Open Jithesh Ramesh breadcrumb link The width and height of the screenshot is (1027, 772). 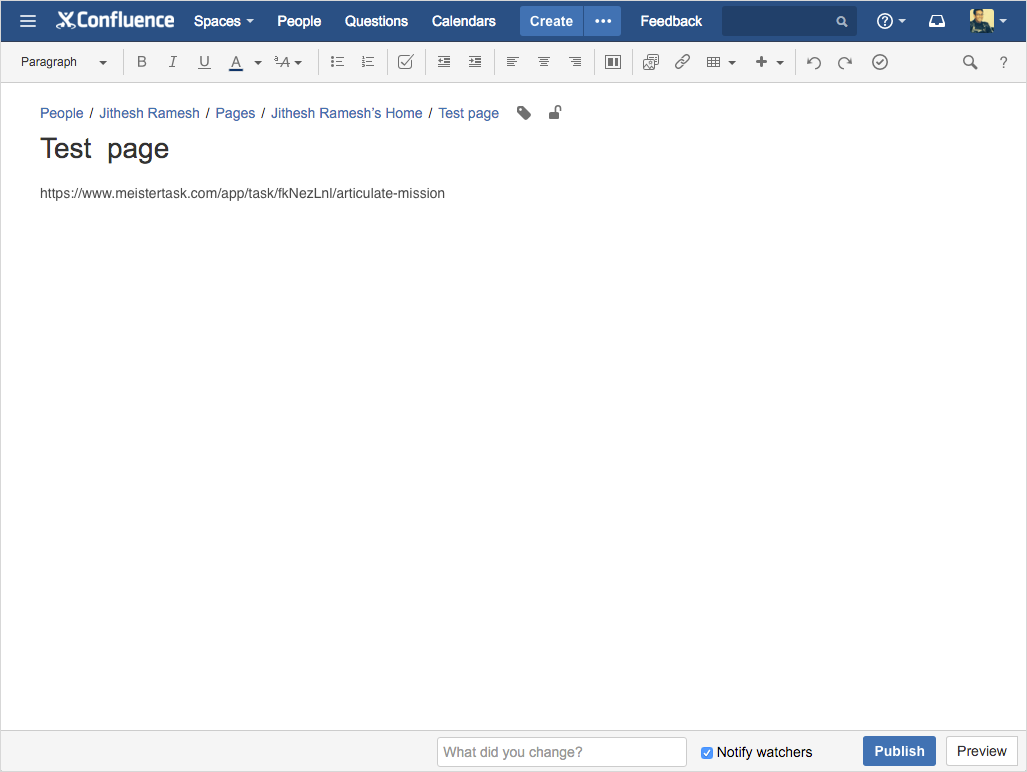coord(149,113)
